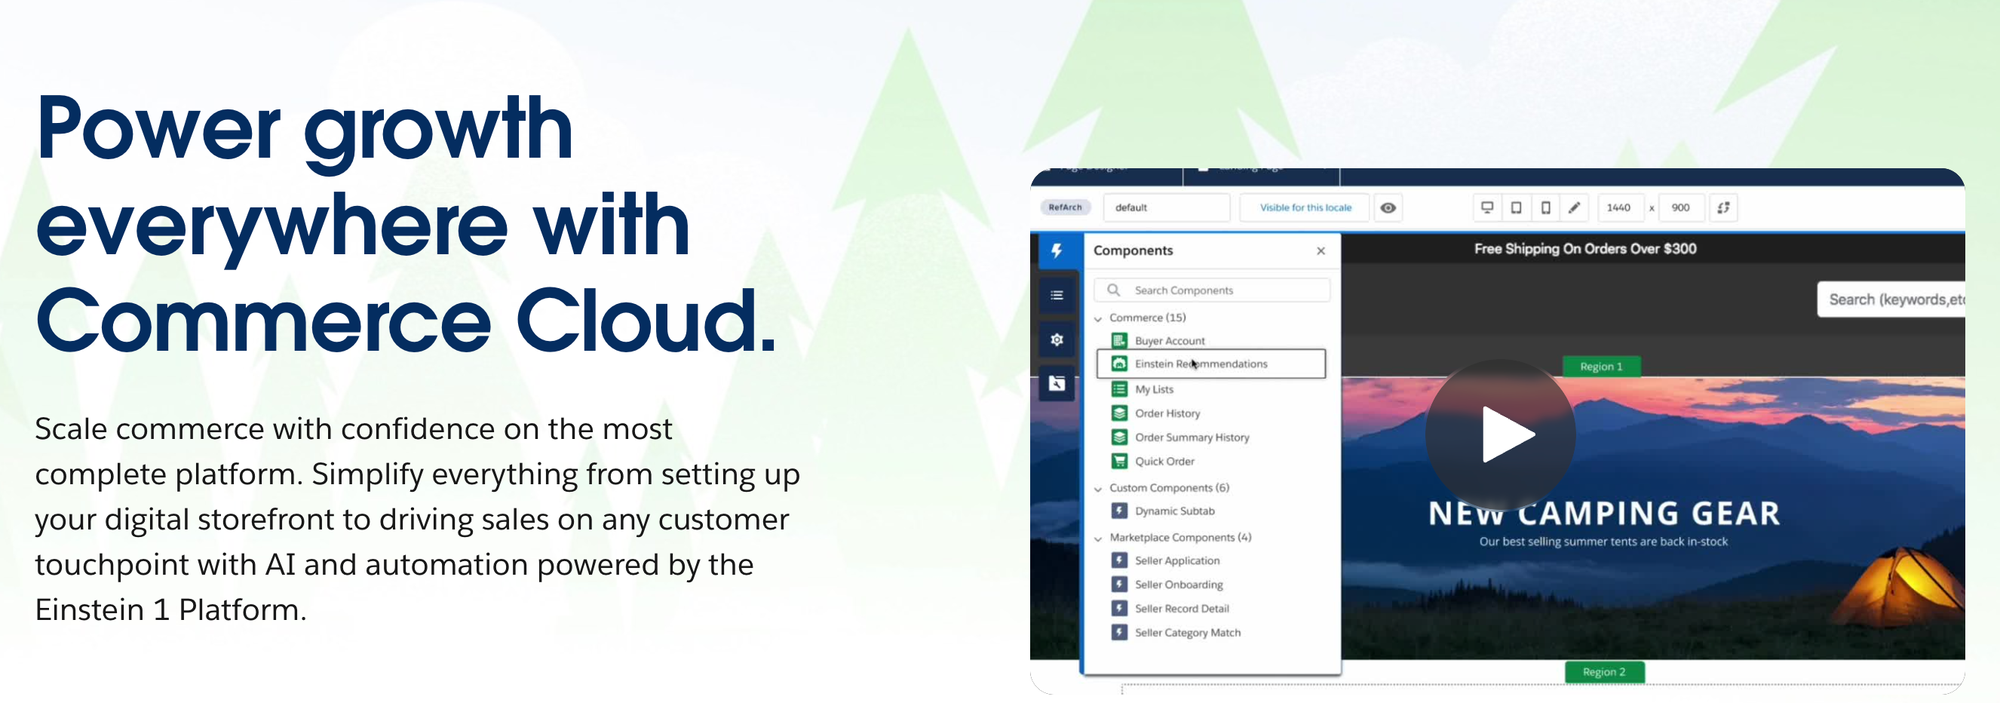2000x703 pixels.
Task: Click the 900 height field
Action: click(1681, 208)
